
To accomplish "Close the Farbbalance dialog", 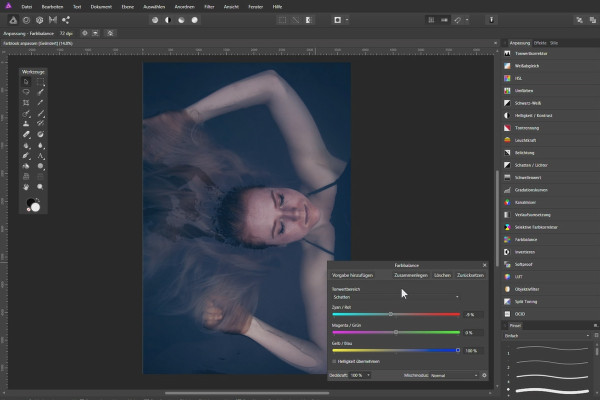I will (x=484, y=265).
